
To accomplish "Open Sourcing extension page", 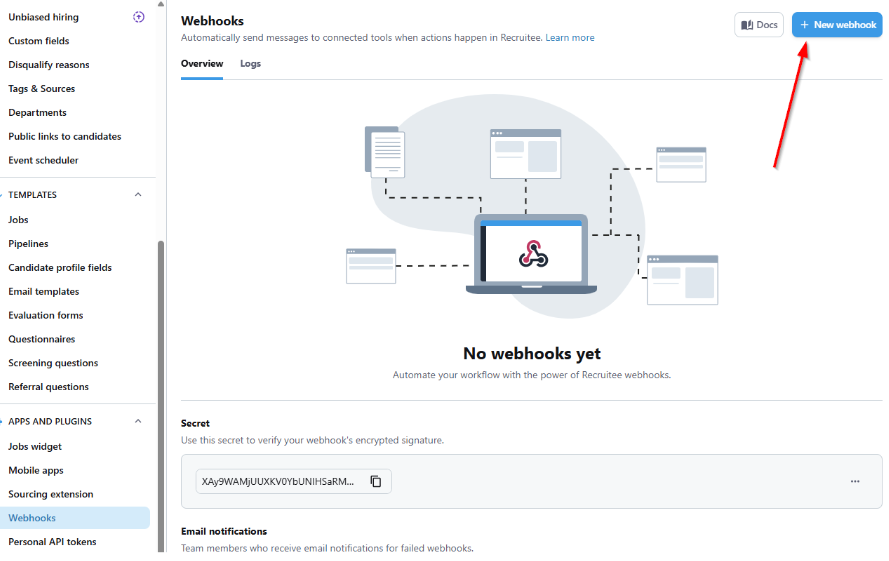I will (50, 494).
